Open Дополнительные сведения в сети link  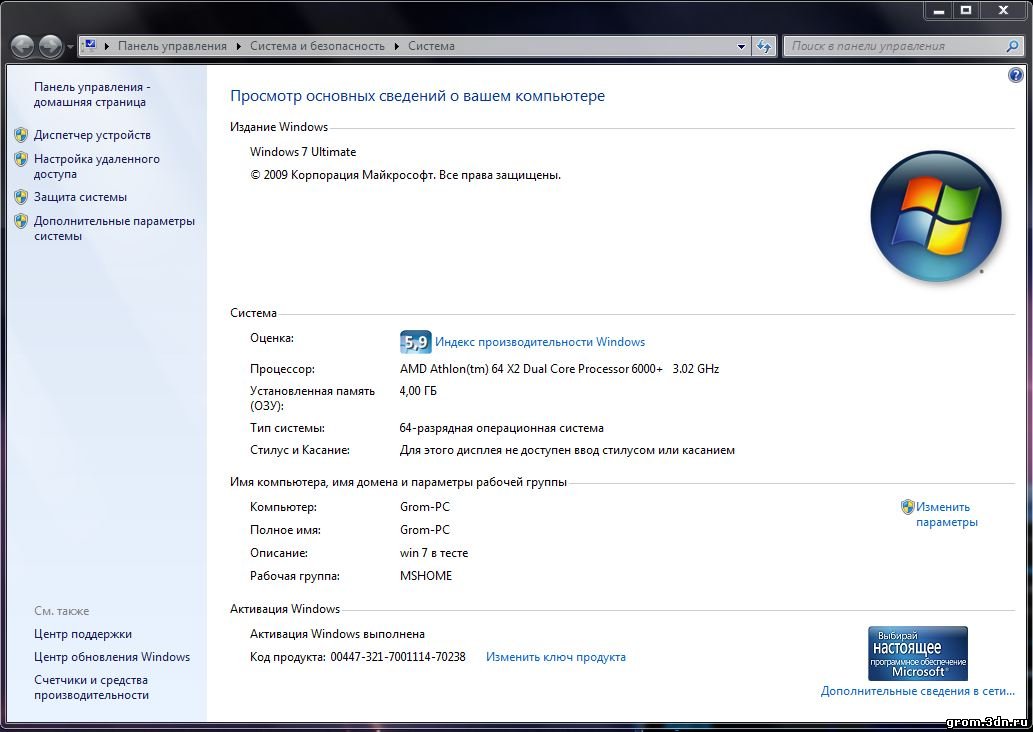click(918, 691)
